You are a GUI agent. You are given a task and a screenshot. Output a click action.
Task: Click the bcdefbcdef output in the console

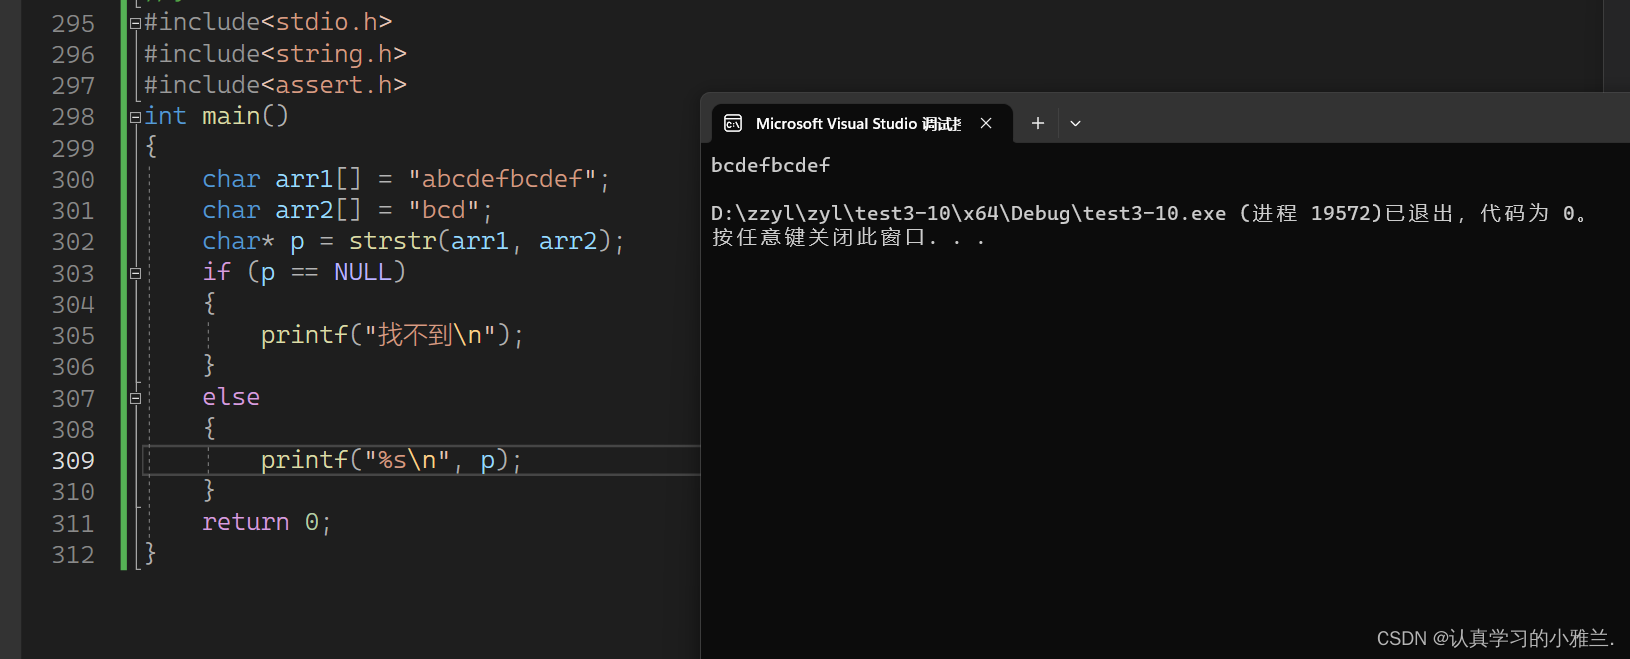pos(770,165)
